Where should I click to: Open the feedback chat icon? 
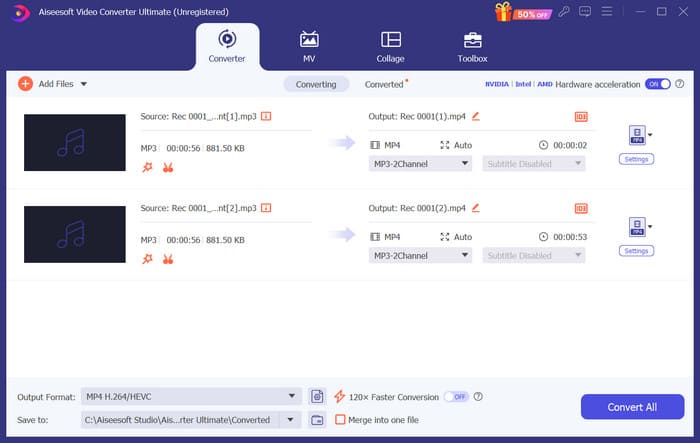[x=585, y=12]
